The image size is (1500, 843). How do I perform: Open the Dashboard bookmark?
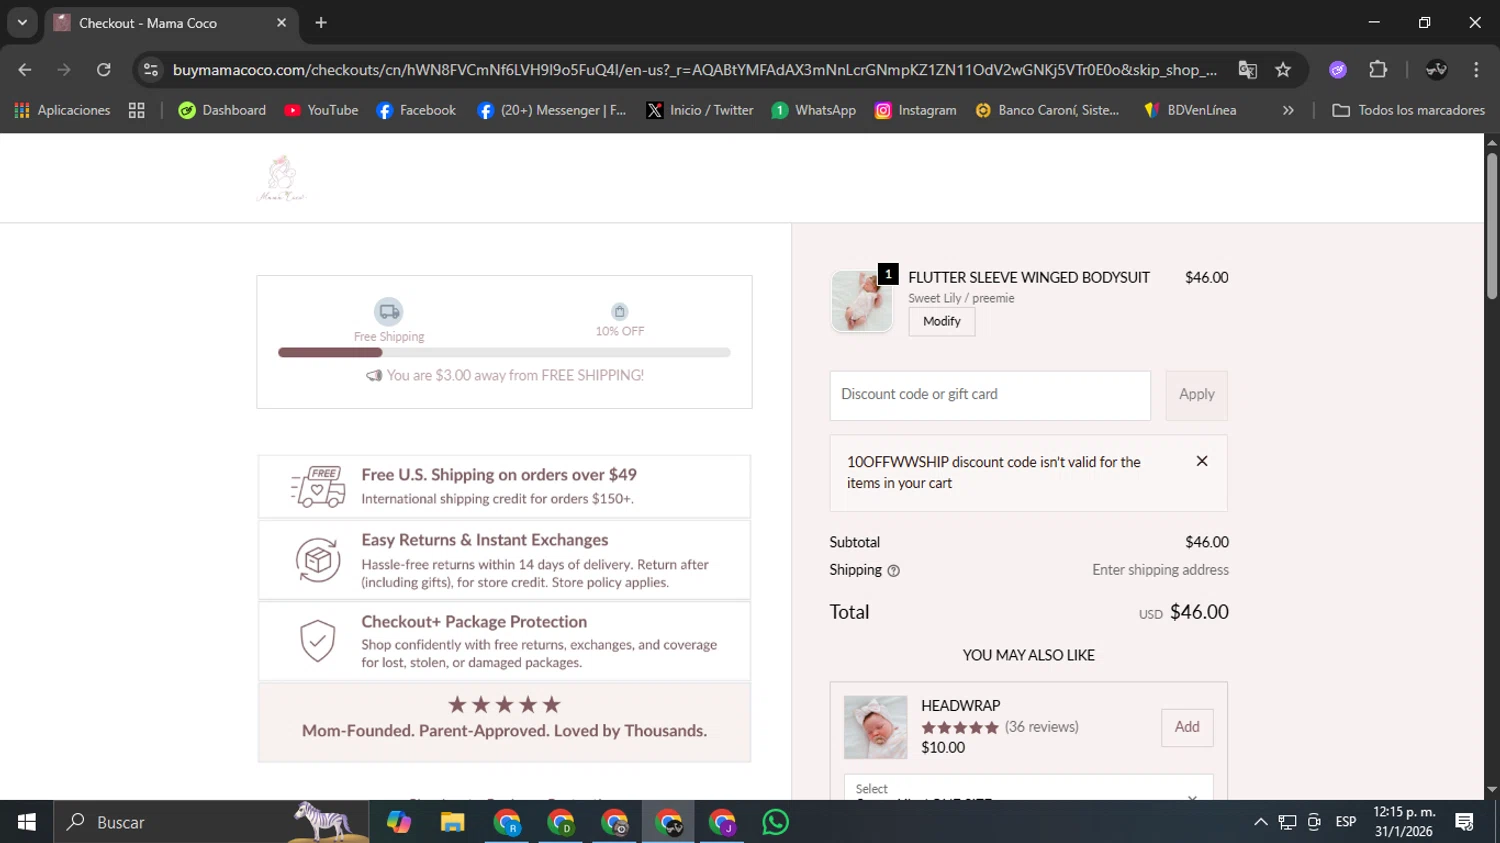click(x=222, y=110)
